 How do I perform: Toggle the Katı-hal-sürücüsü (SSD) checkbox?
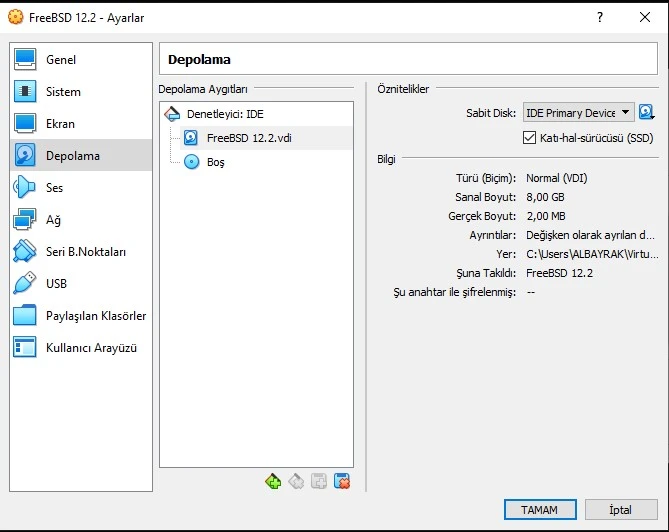[x=529, y=138]
